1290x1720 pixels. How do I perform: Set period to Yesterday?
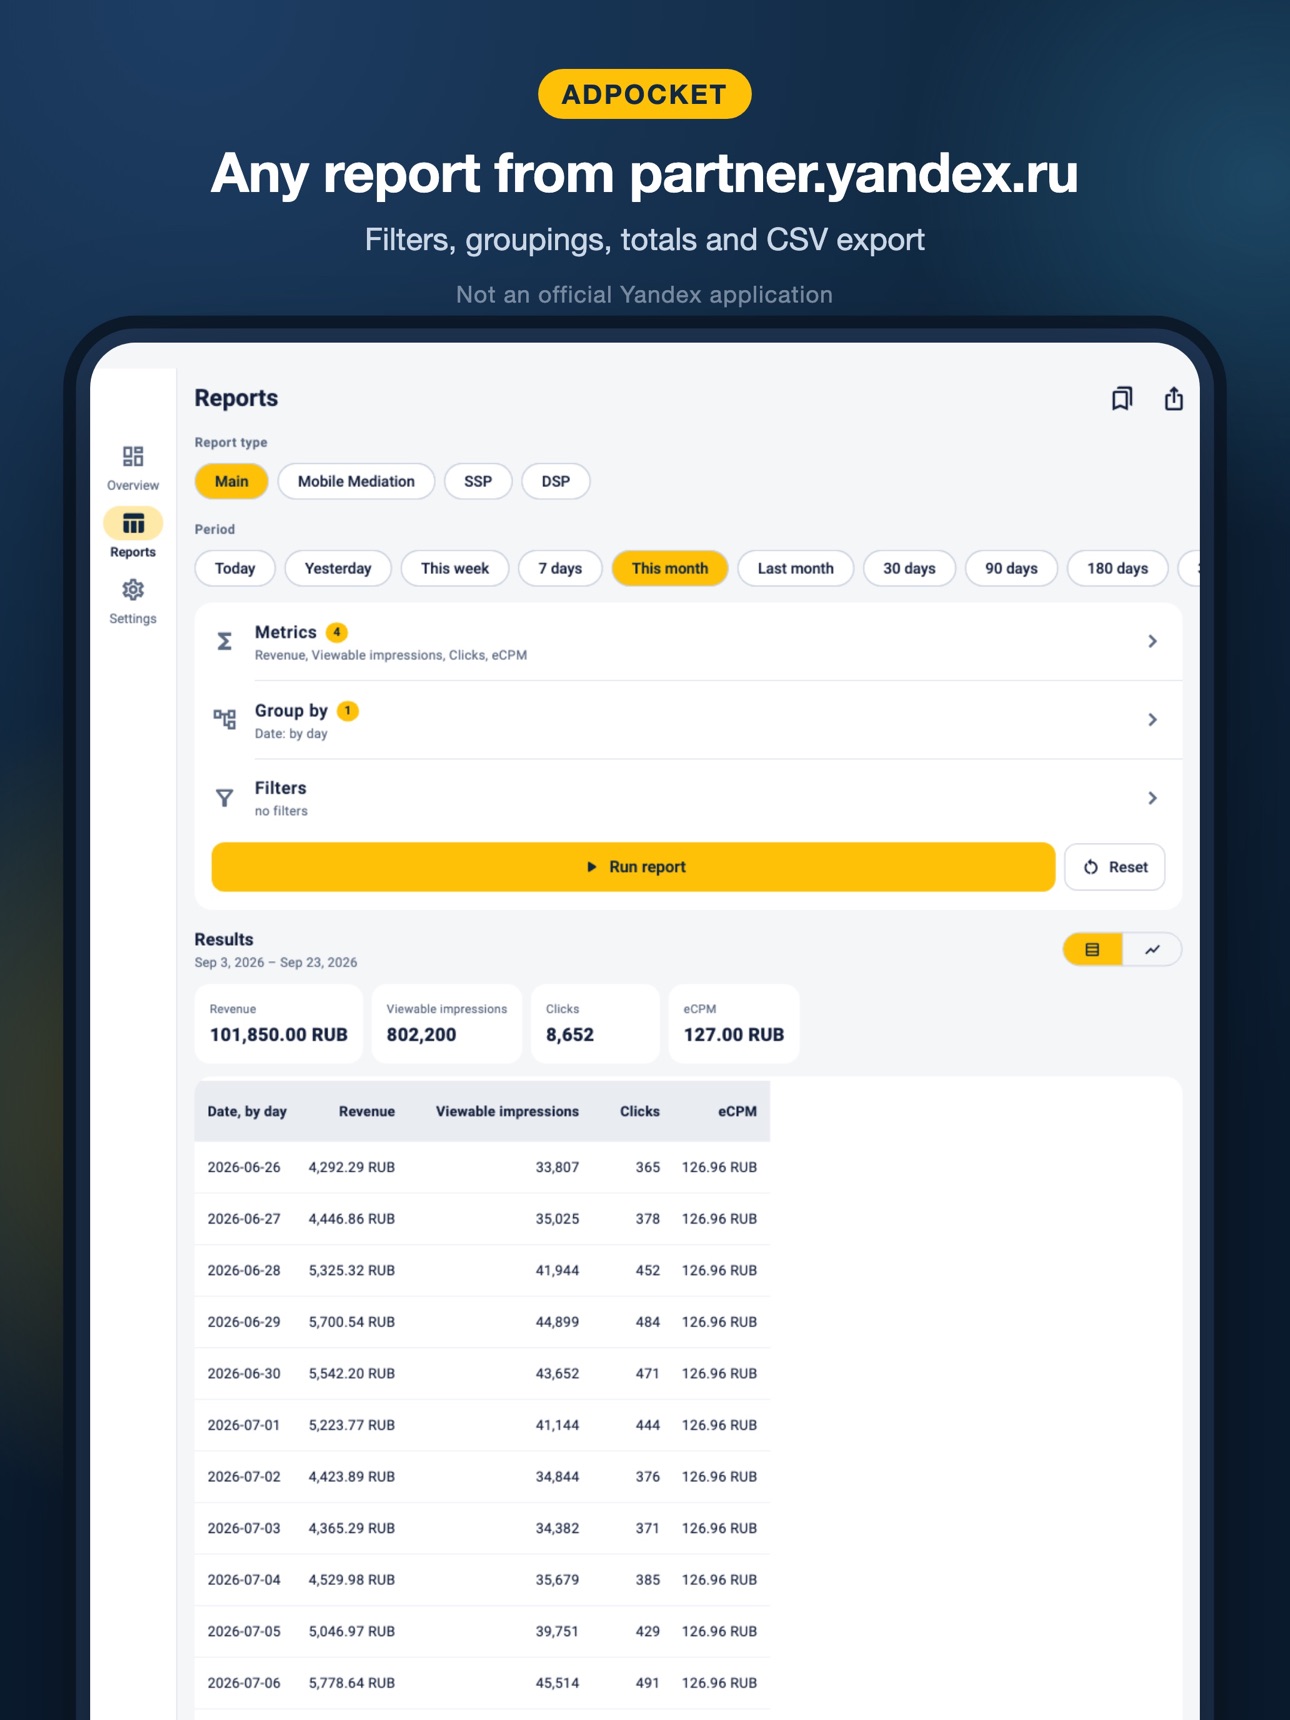pyautogui.click(x=338, y=568)
